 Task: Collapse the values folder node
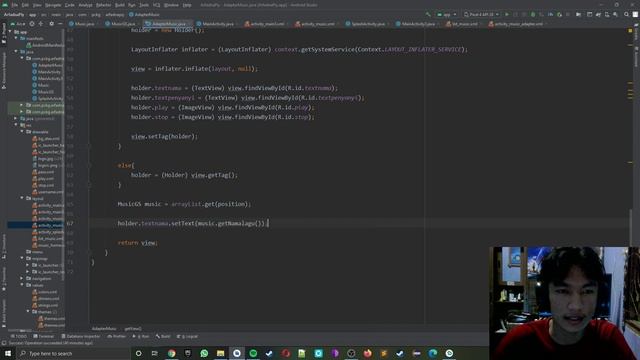(22, 285)
